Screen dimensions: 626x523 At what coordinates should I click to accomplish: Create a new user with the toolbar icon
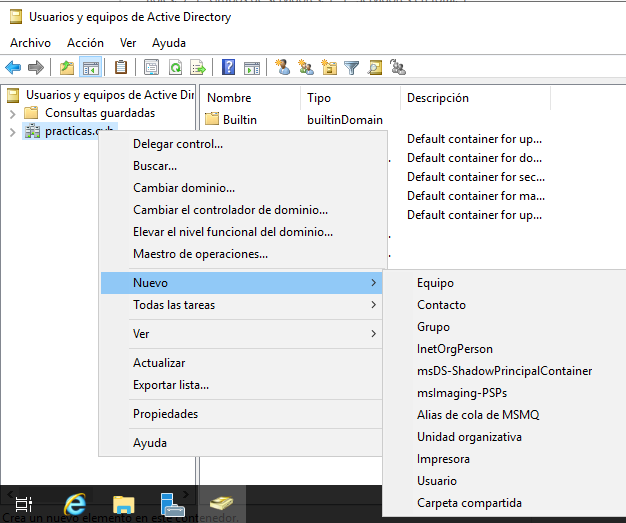(283, 67)
